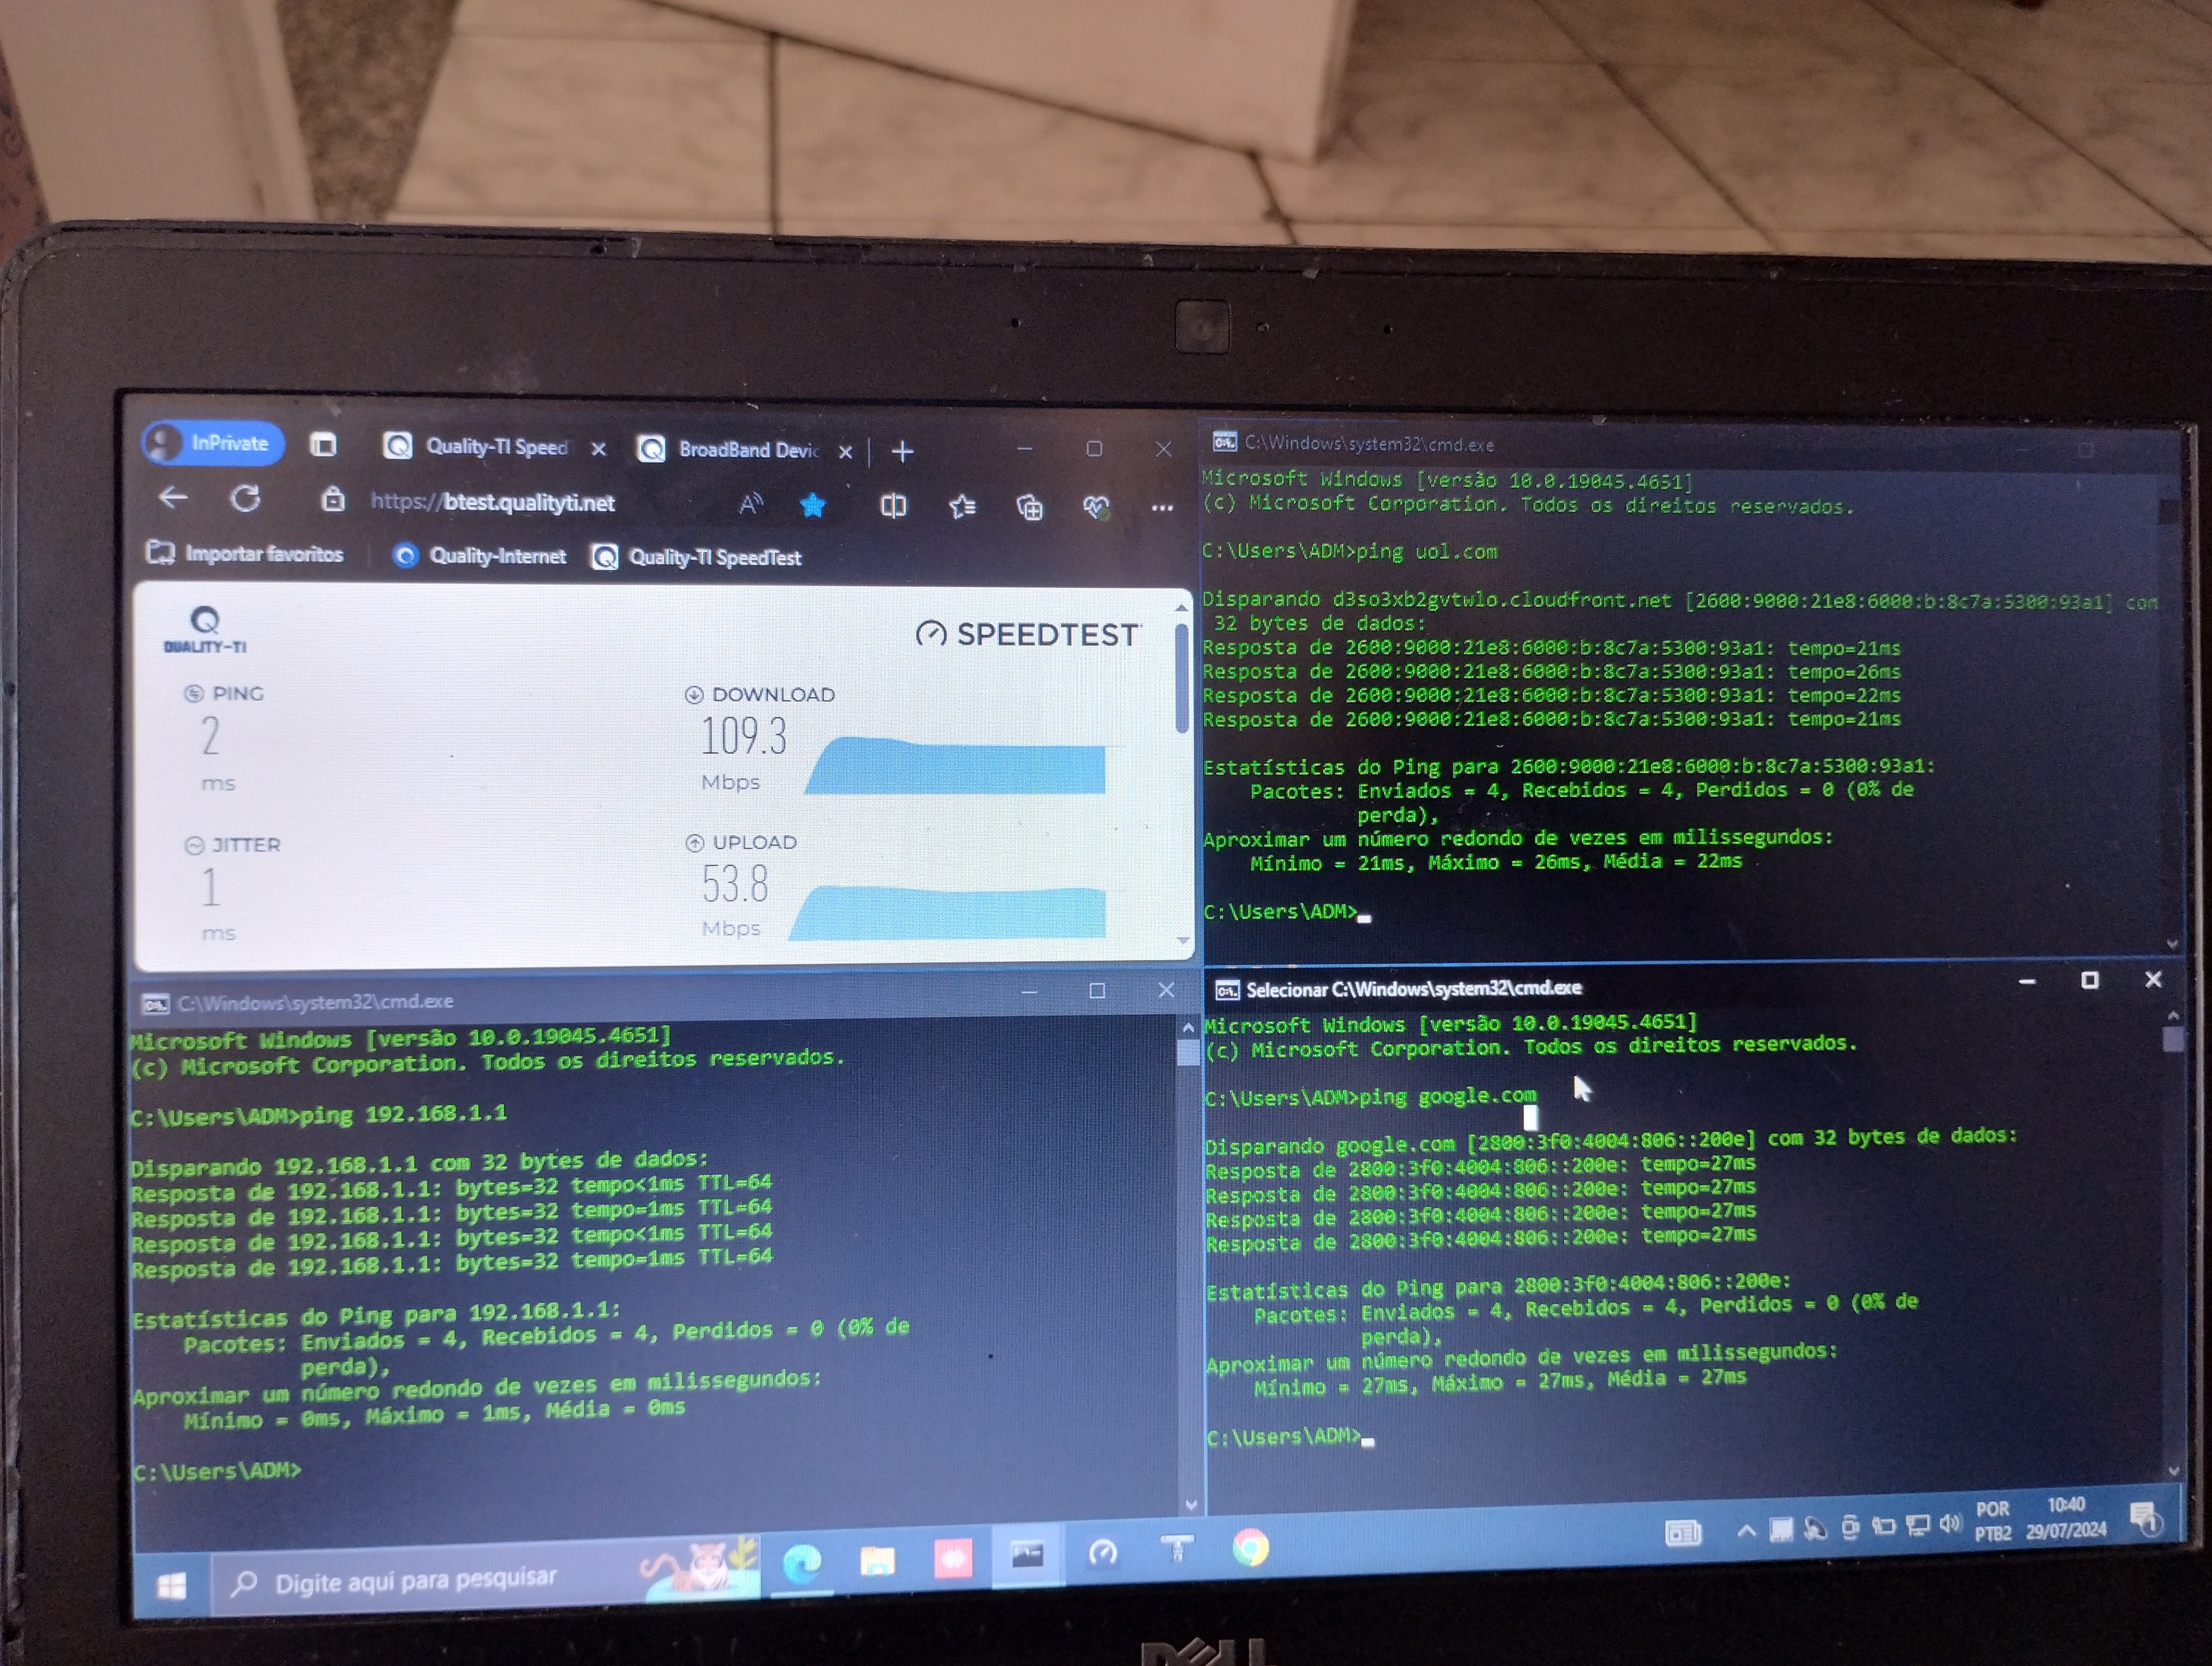Screen dimensions: 2212x1666
Task: Click the taskbar search box
Action: (415, 1579)
